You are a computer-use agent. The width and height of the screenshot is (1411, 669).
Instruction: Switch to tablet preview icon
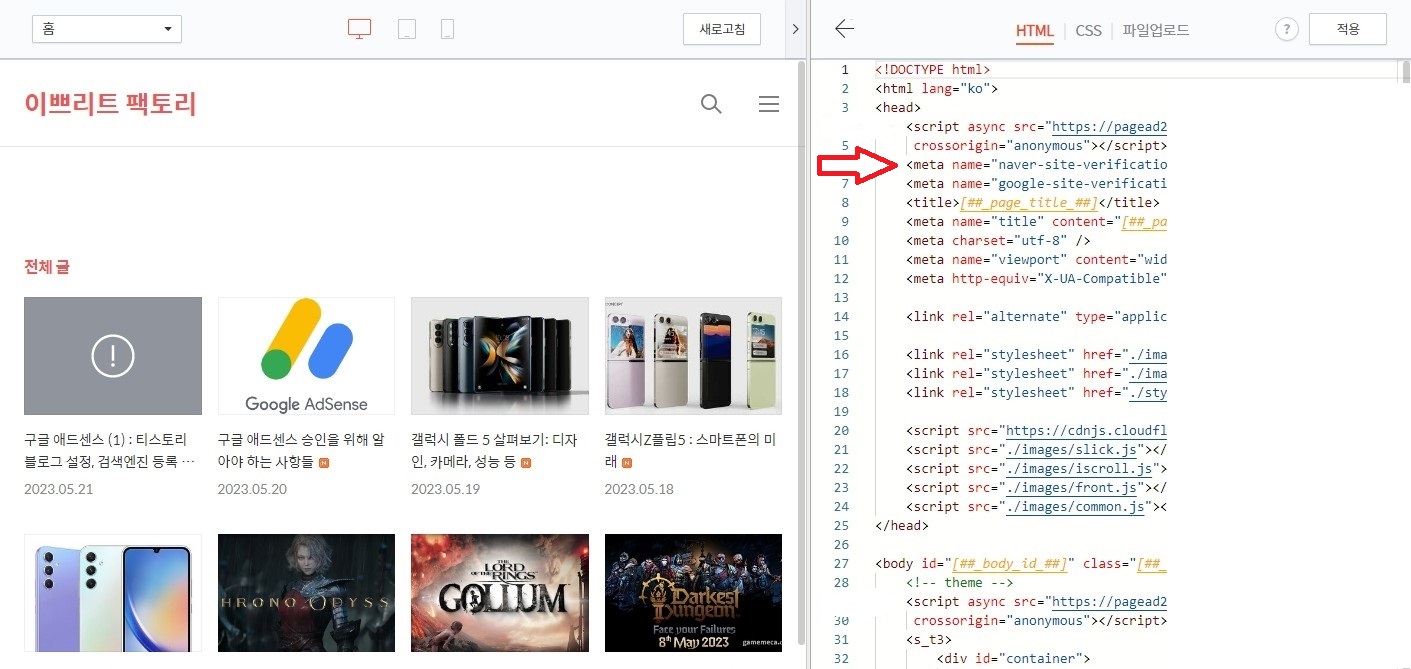(407, 29)
